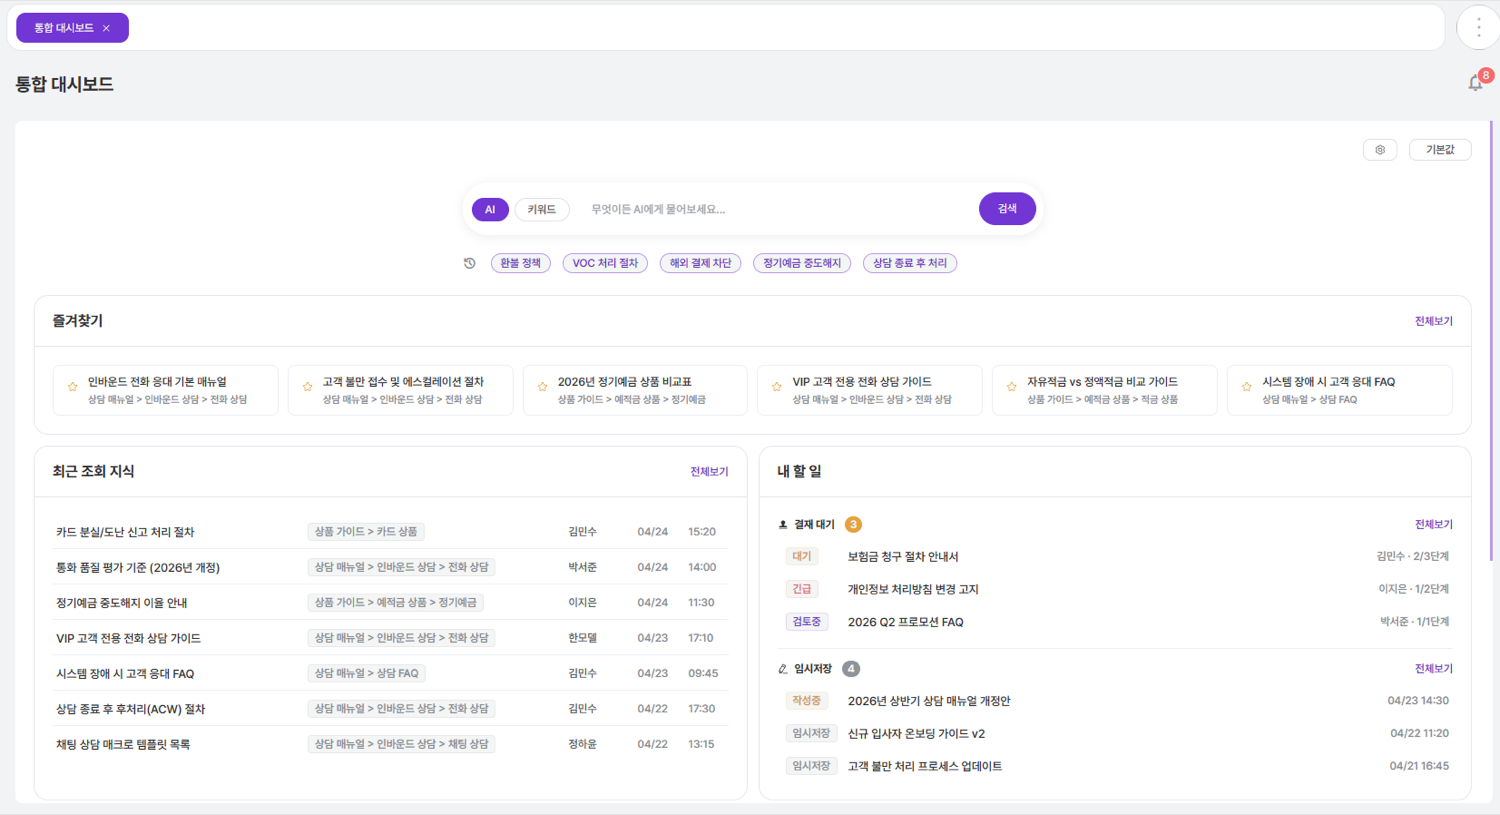Open the three-dot more options menu
This screenshot has width=1500, height=815.
(1478, 28)
